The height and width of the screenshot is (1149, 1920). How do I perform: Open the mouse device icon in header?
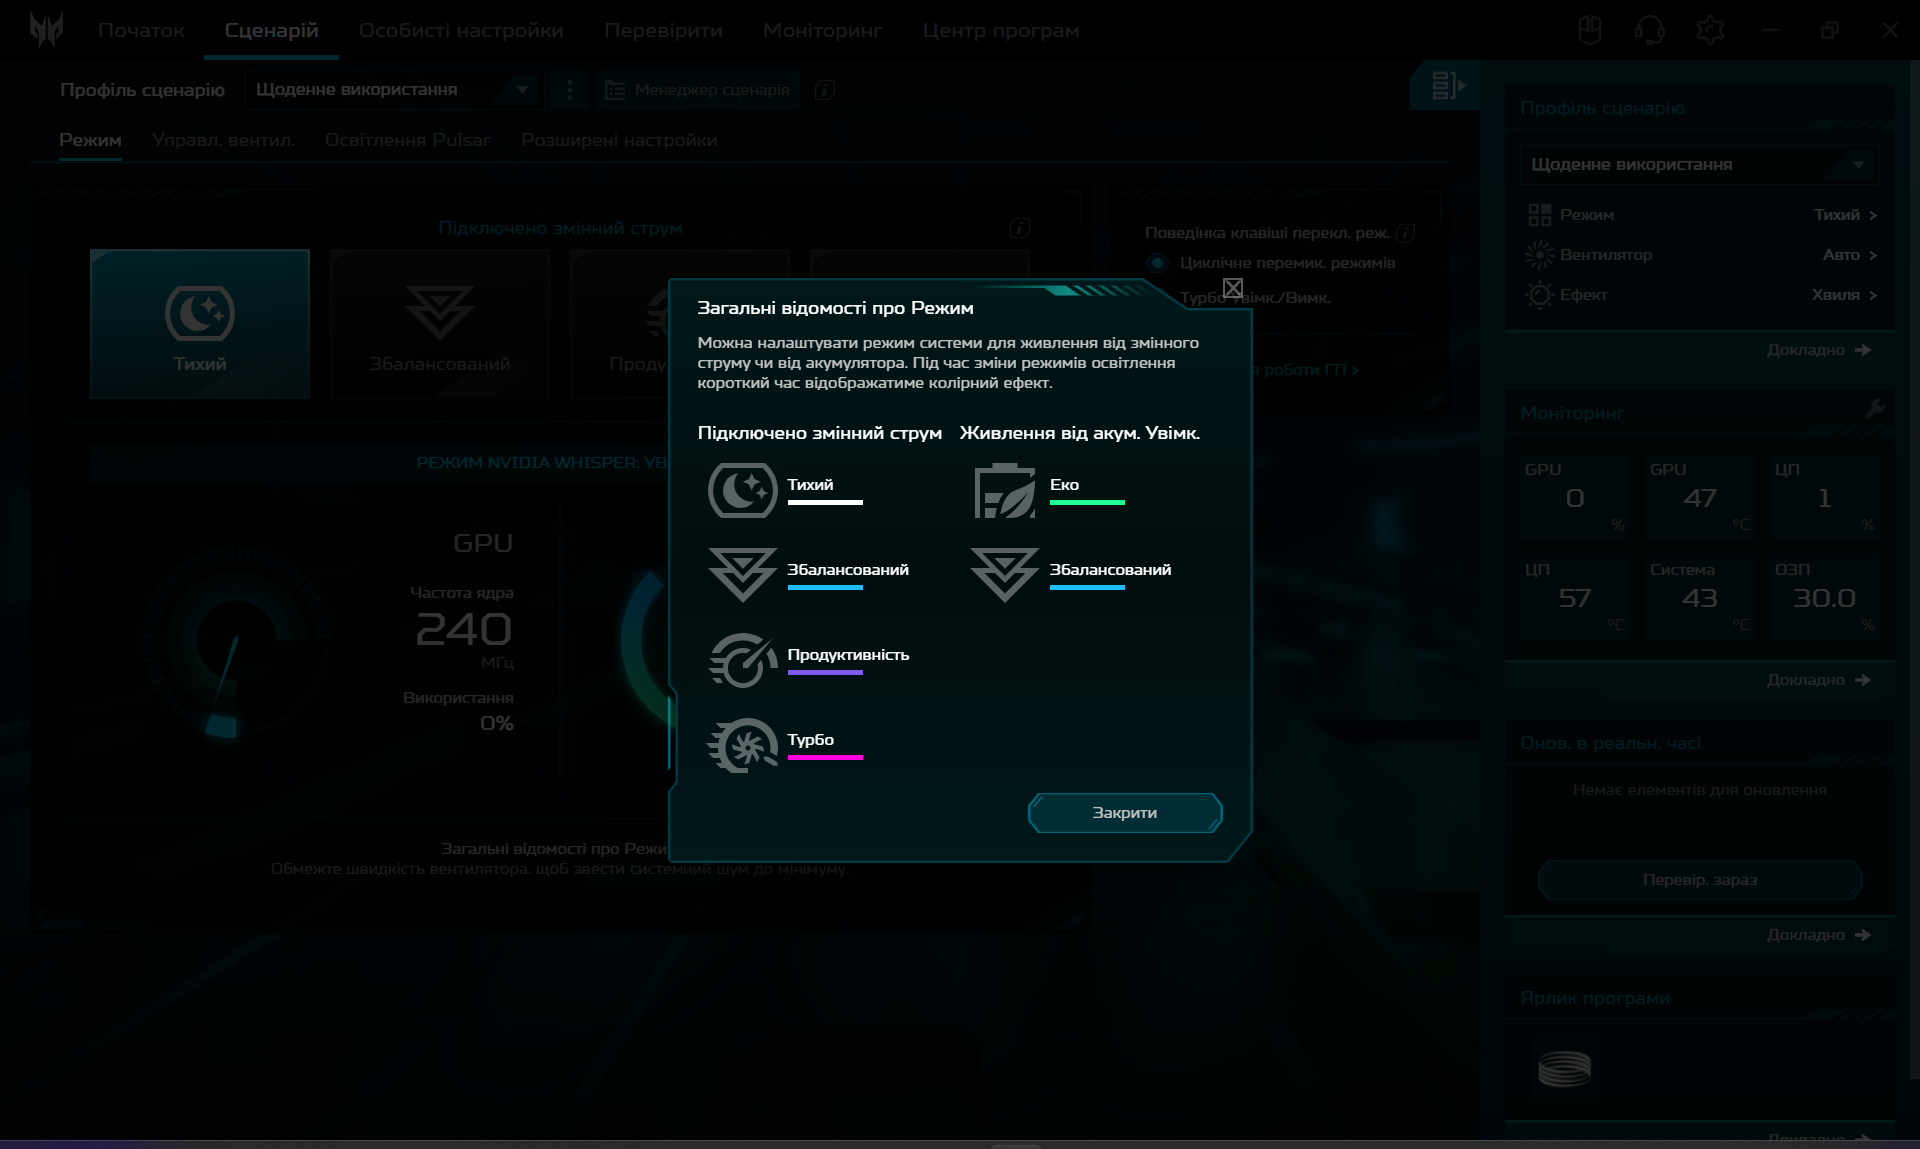click(x=1589, y=30)
